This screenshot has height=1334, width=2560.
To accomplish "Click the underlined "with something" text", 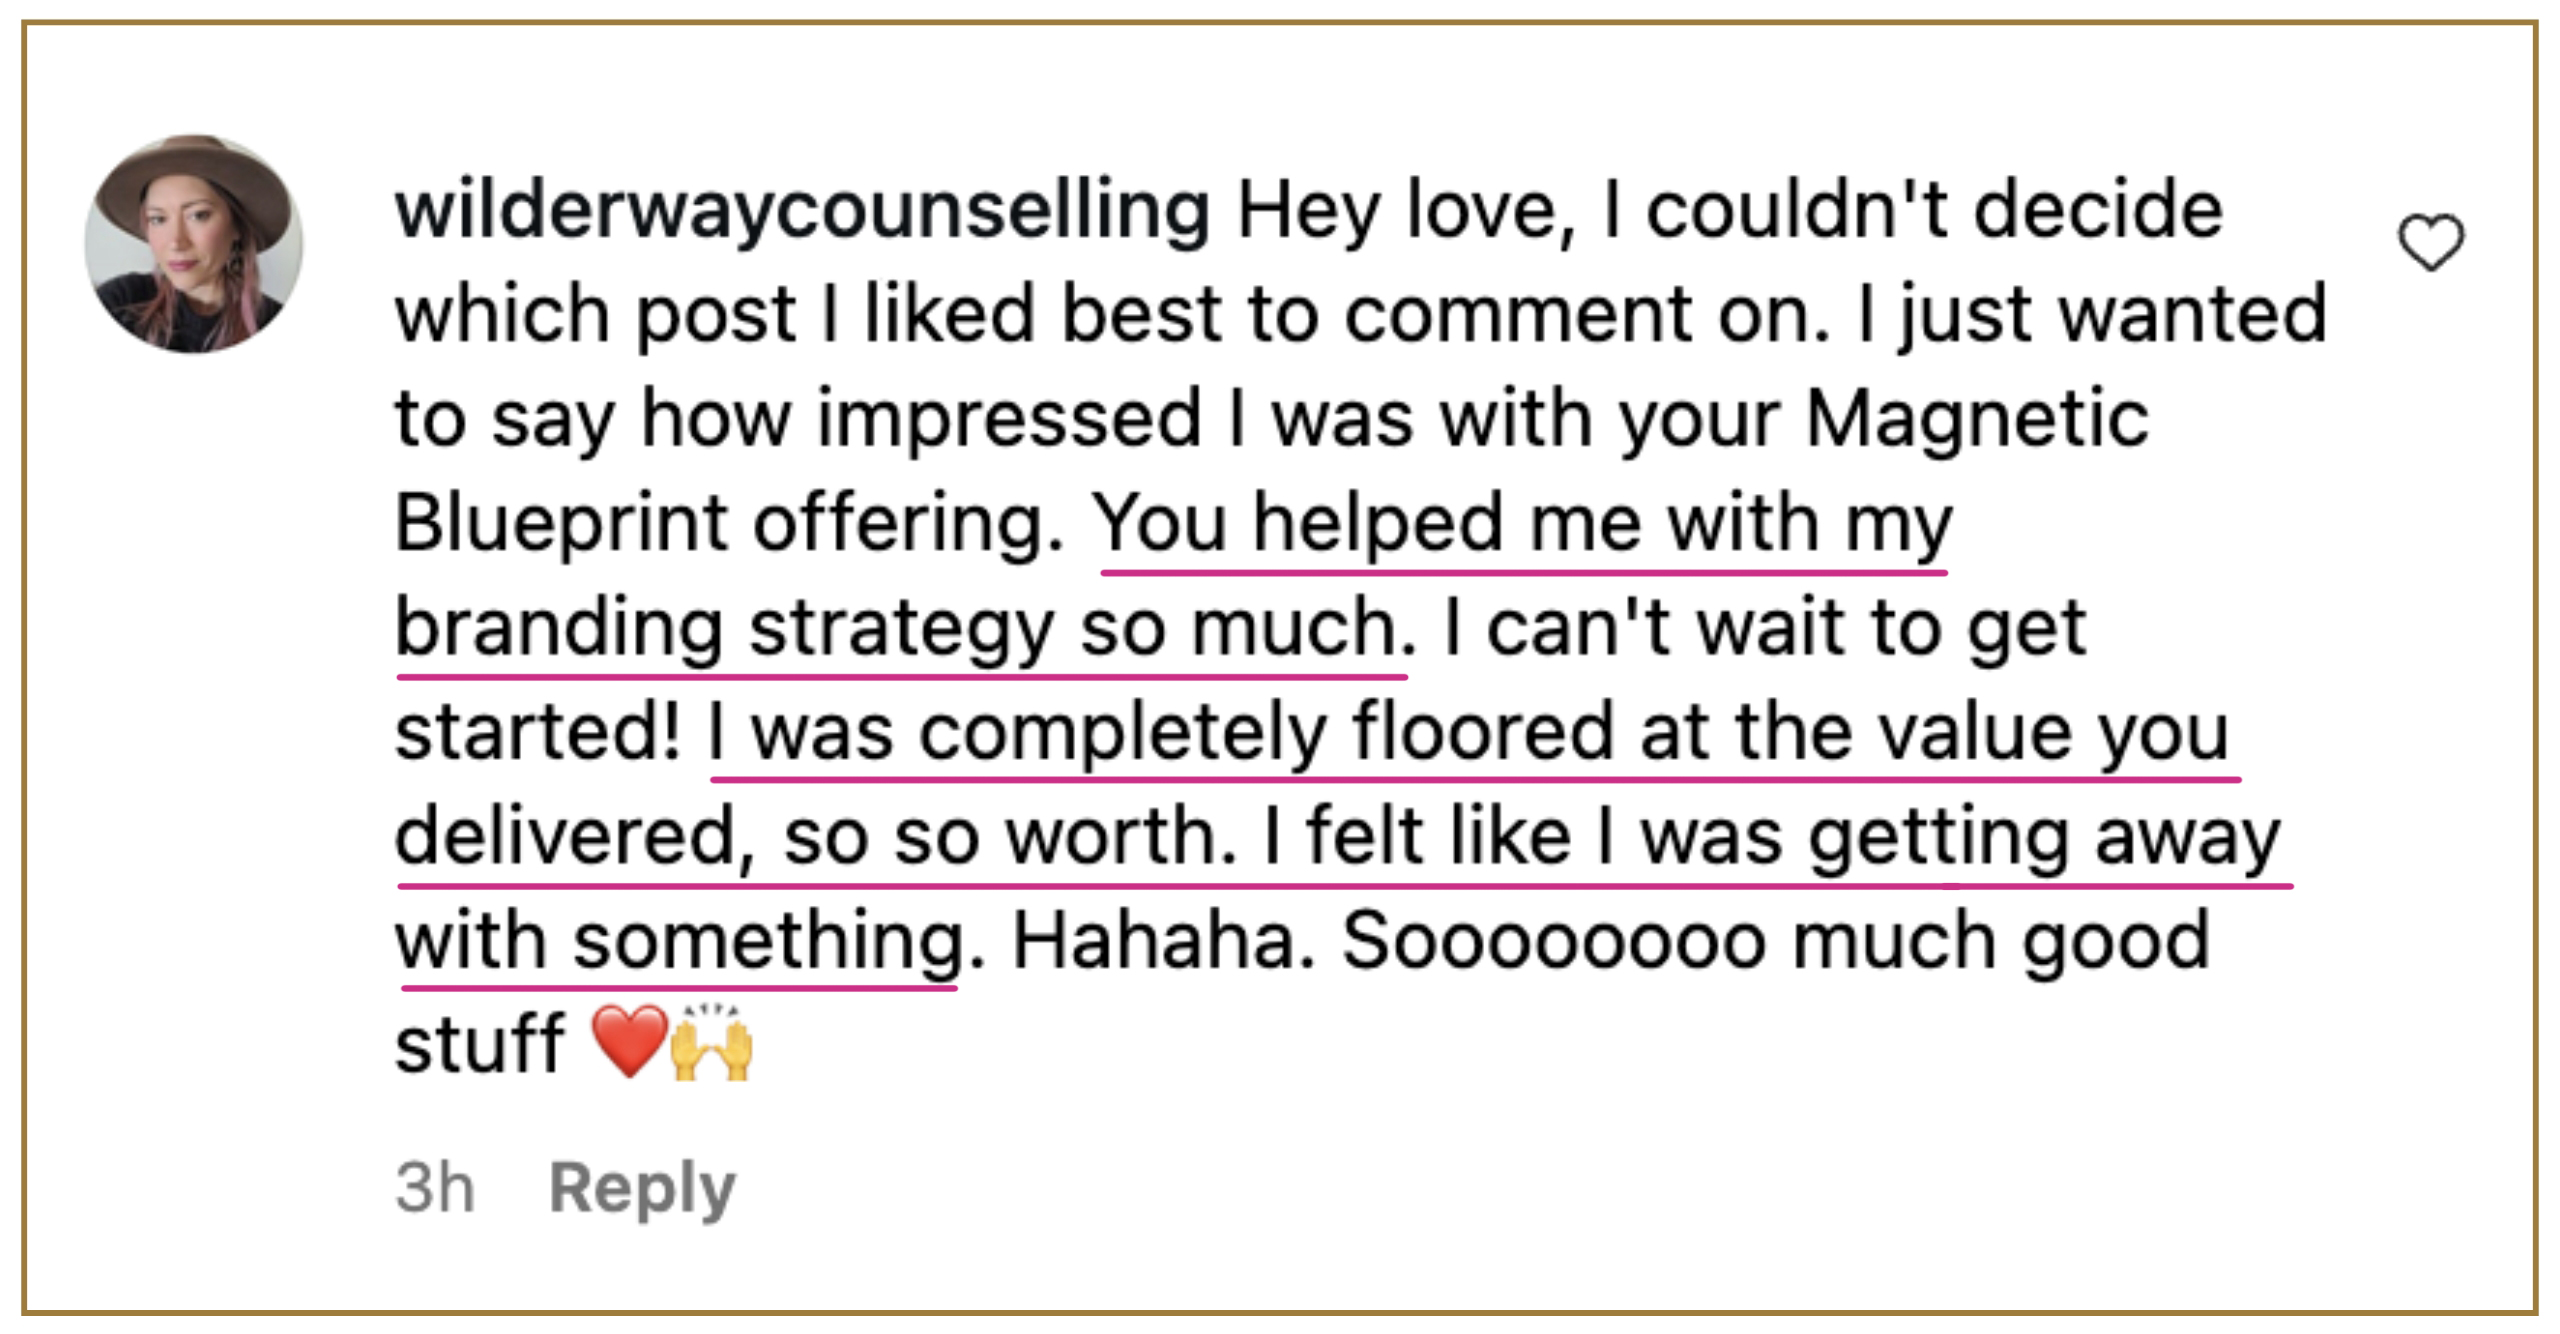I will (680, 941).
